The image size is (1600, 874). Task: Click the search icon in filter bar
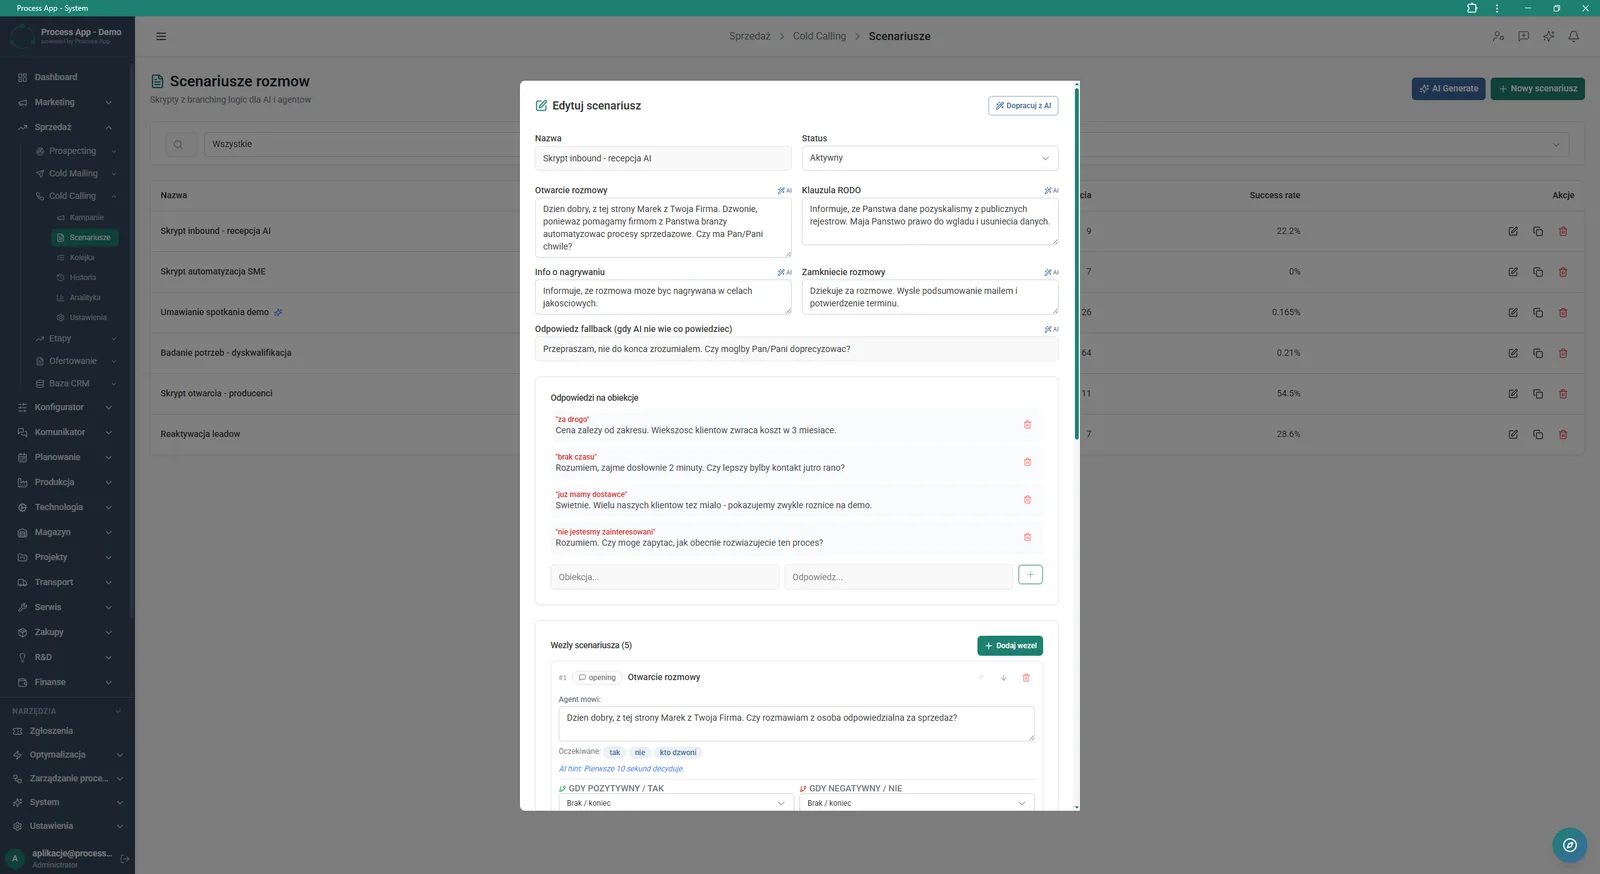(178, 144)
